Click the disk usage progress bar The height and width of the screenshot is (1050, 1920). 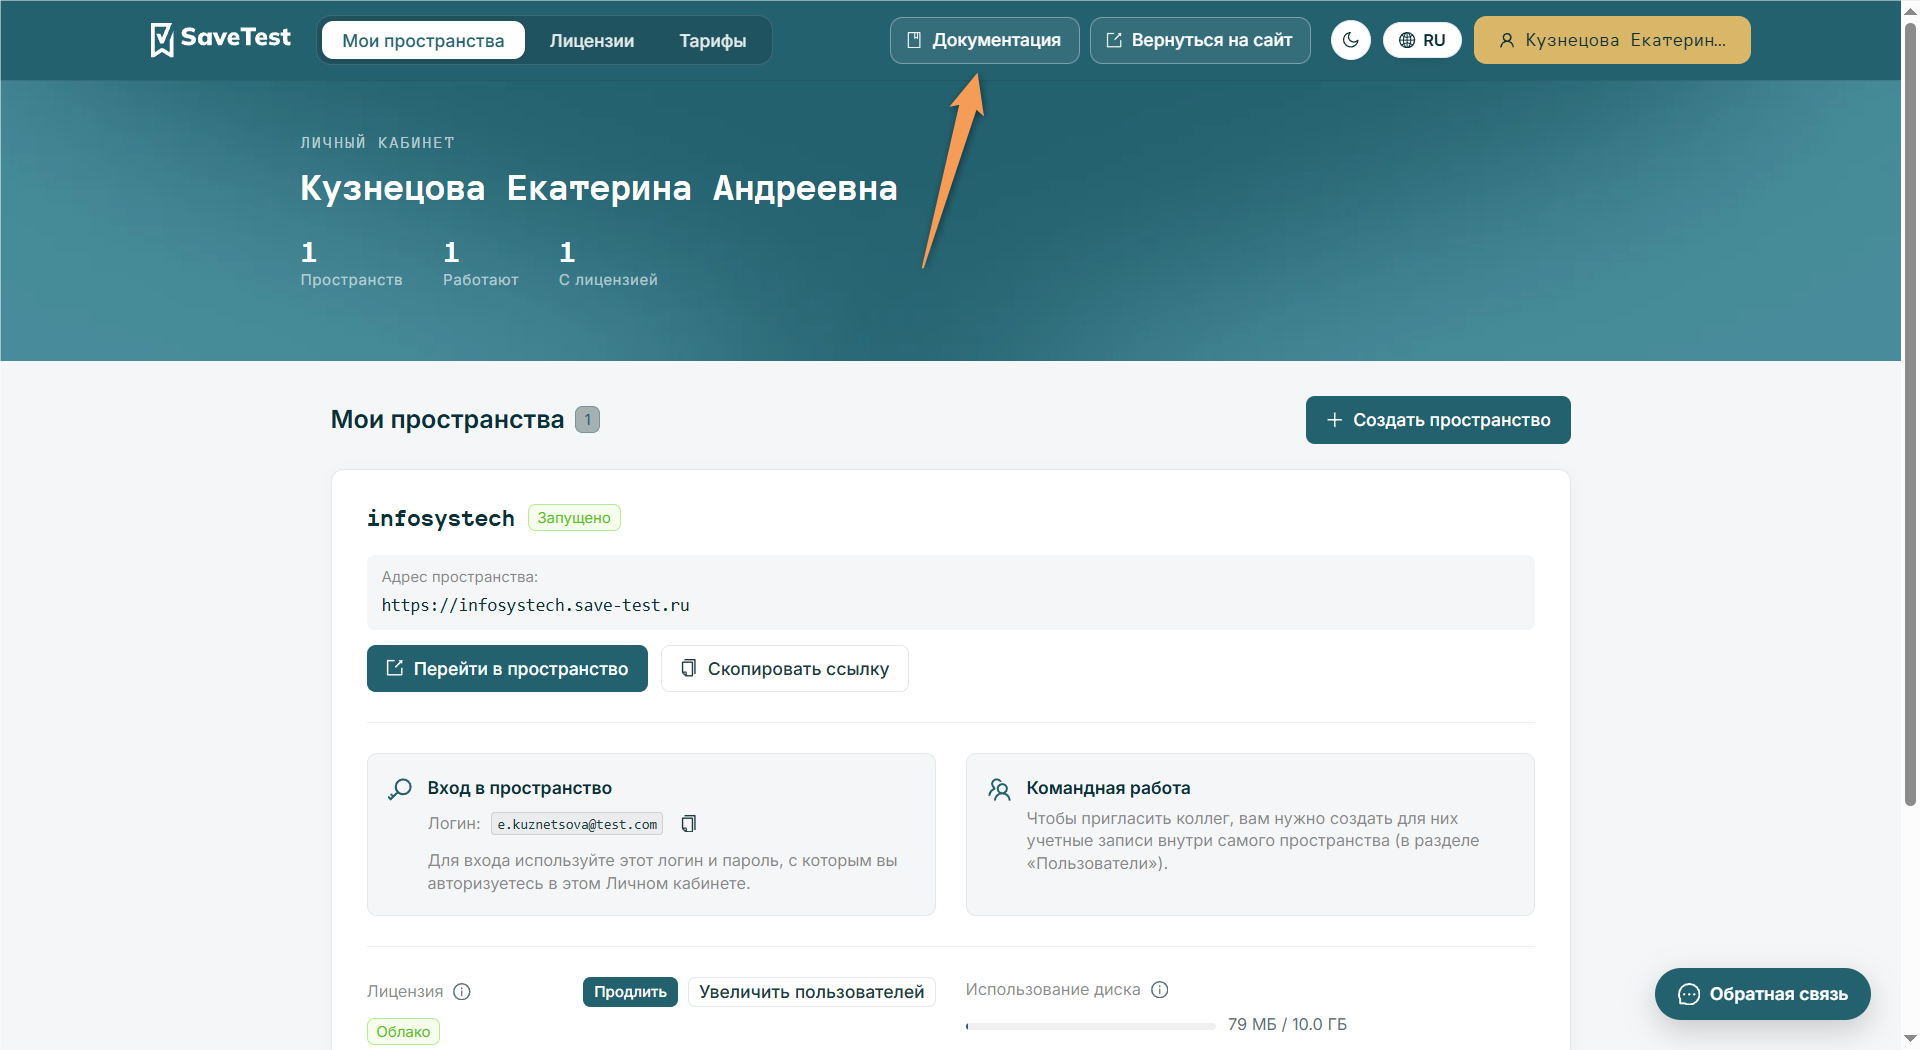point(1091,1025)
